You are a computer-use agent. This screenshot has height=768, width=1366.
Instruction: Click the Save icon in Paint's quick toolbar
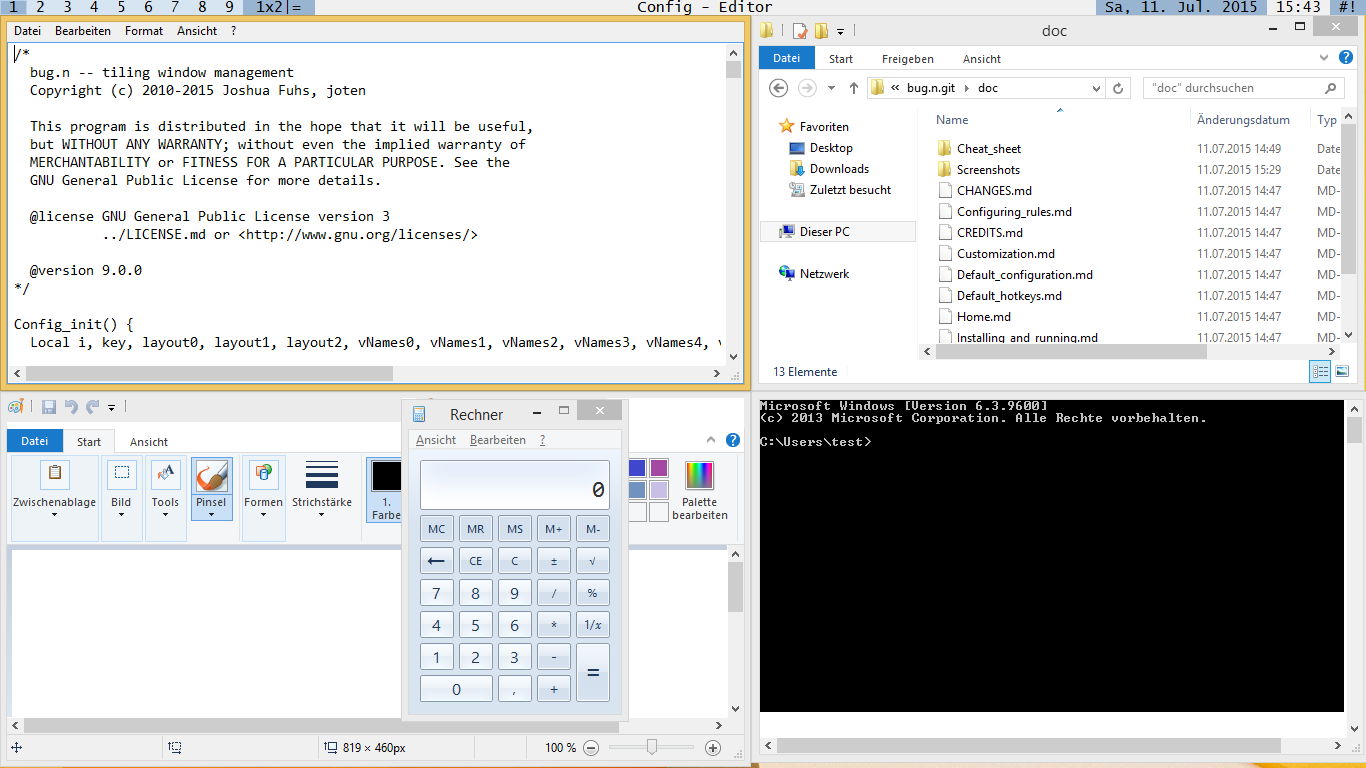tap(46, 406)
